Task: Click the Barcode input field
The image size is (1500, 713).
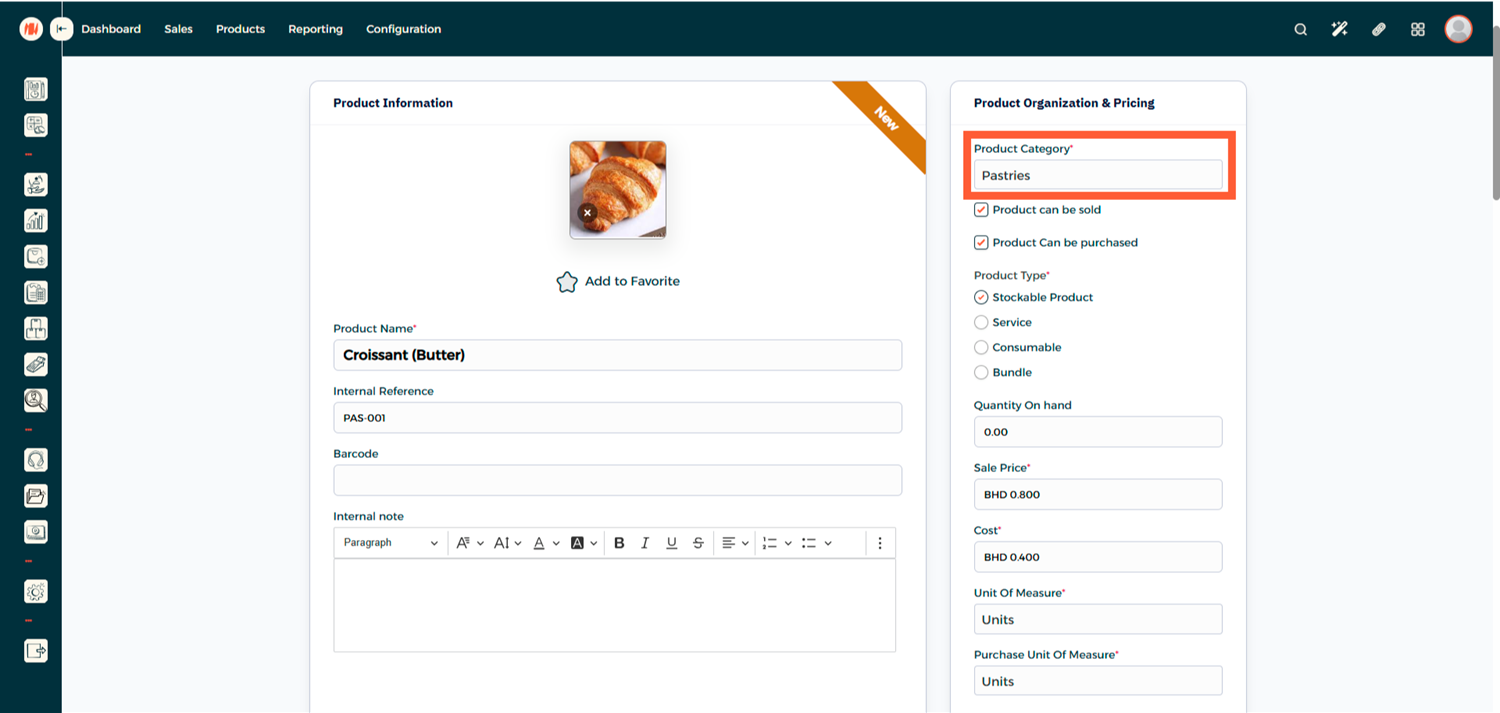Action: coord(617,480)
